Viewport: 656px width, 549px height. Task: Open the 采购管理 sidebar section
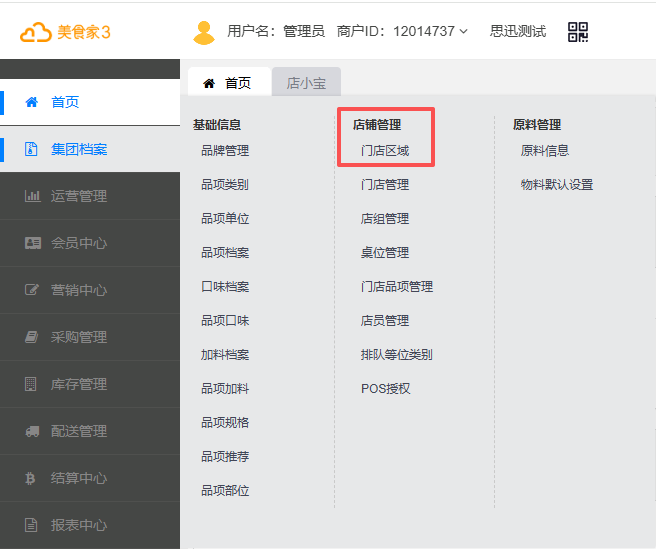pos(78,337)
